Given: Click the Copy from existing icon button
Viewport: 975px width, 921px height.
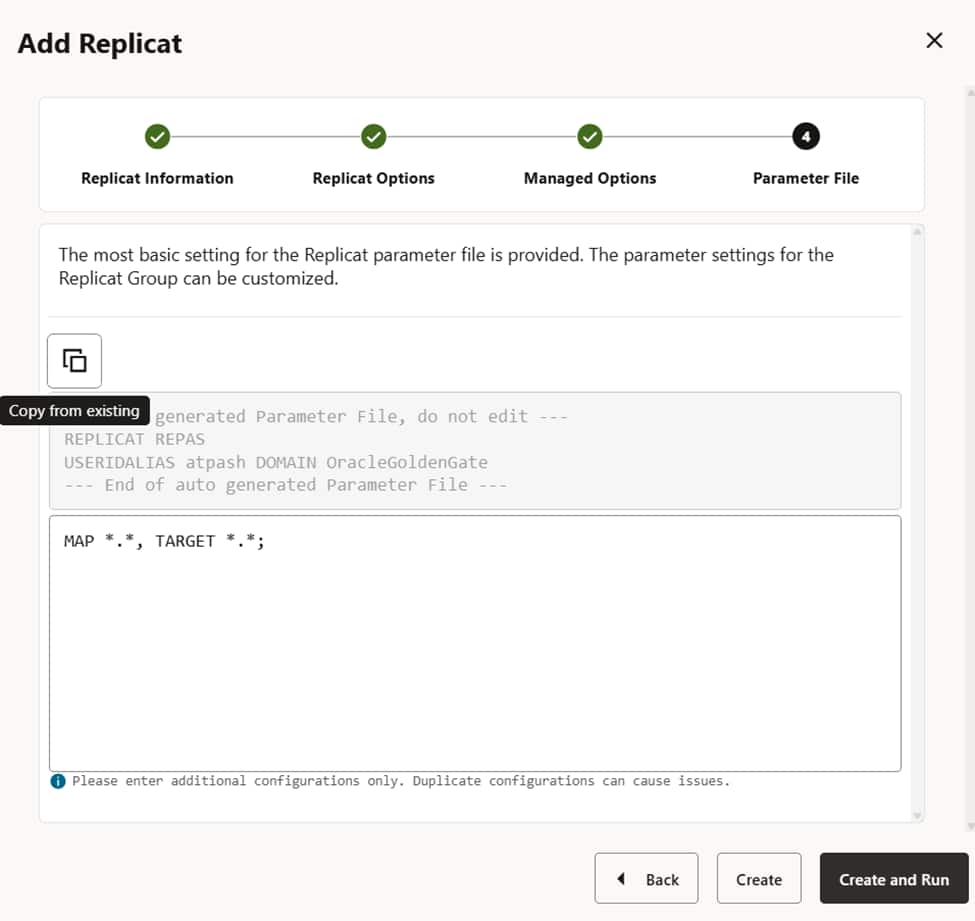Looking at the screenshot, I should pos(74,360).
